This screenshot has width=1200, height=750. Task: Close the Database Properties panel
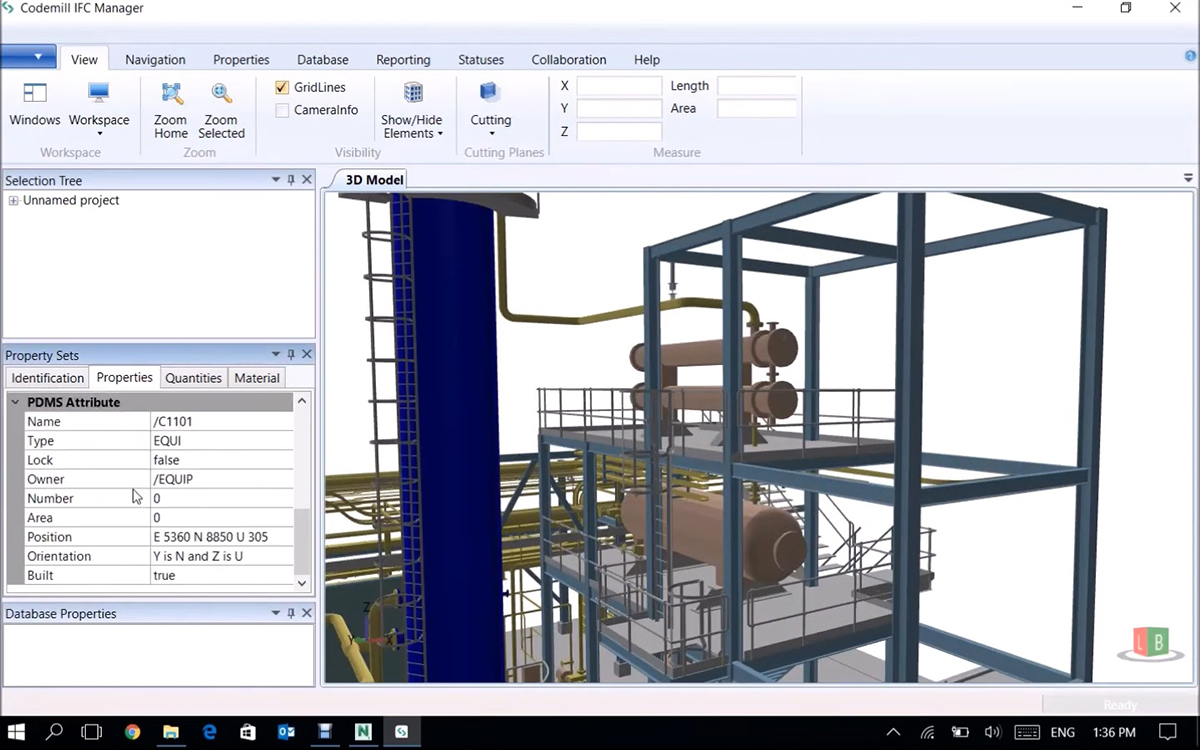tap(307, 613)
